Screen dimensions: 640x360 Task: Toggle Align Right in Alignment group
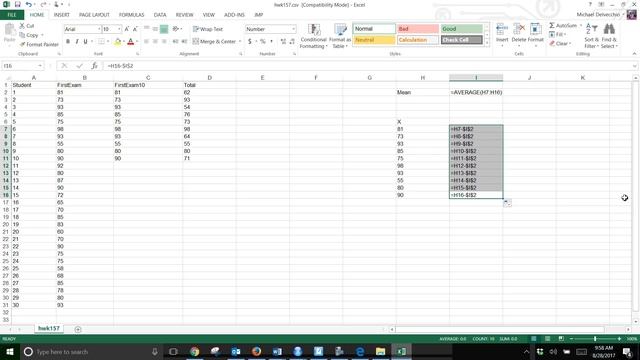tap(164, 41)
